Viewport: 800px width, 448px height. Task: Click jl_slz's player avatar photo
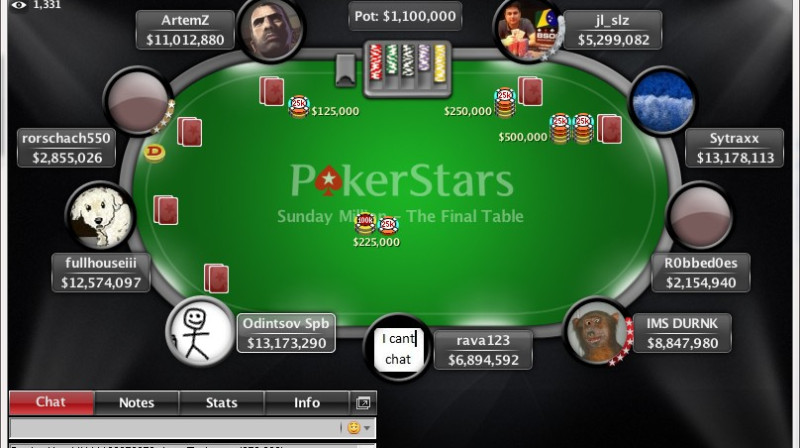[528, 32]
